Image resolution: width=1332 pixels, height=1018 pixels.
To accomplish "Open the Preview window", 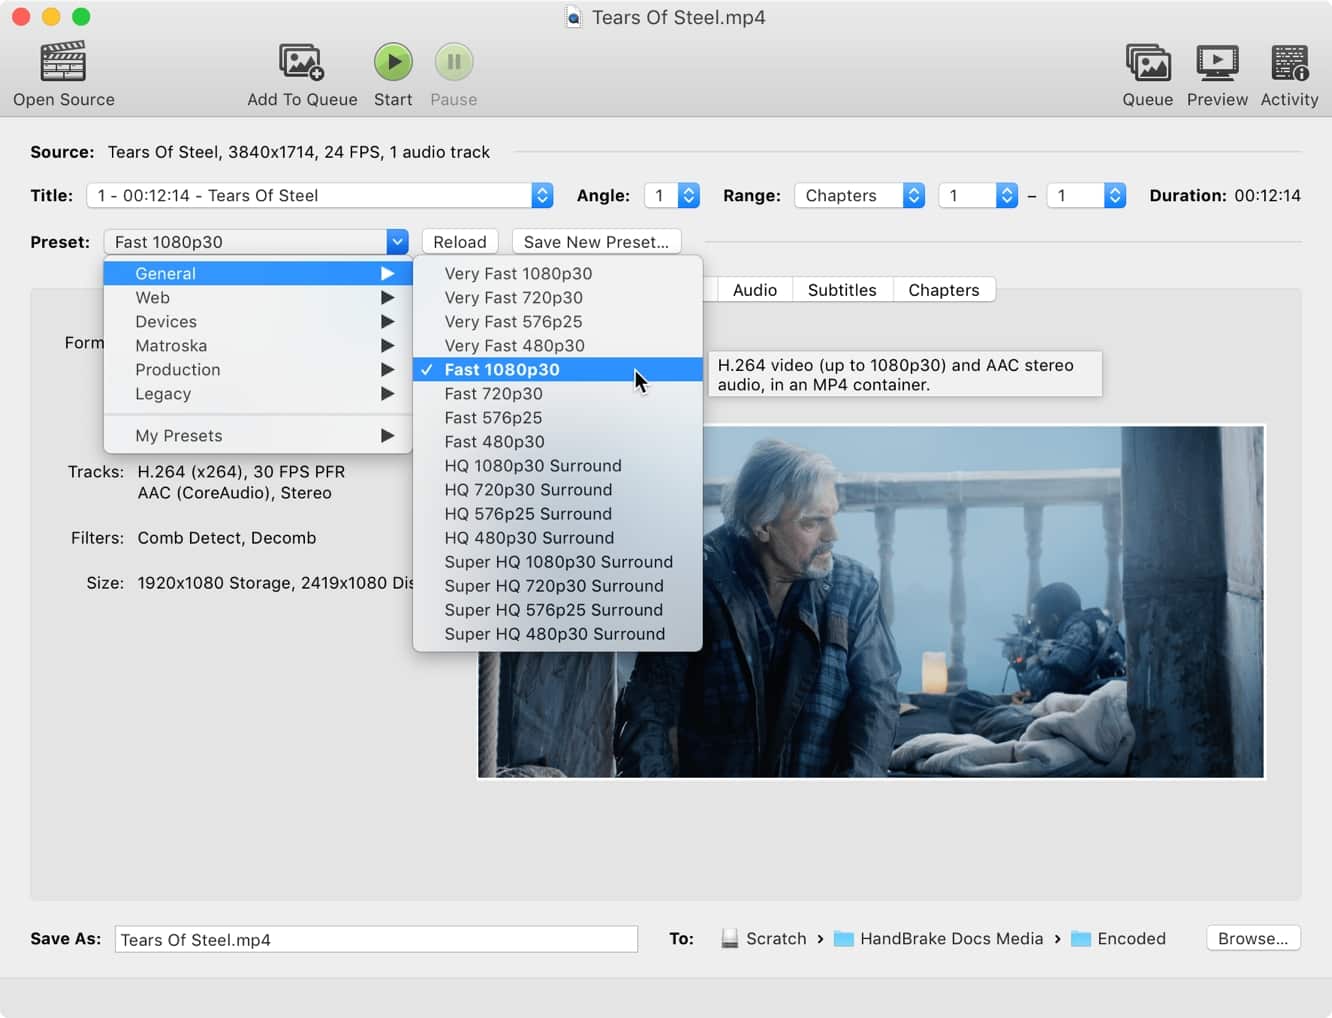I will (x=1217, y=62).
